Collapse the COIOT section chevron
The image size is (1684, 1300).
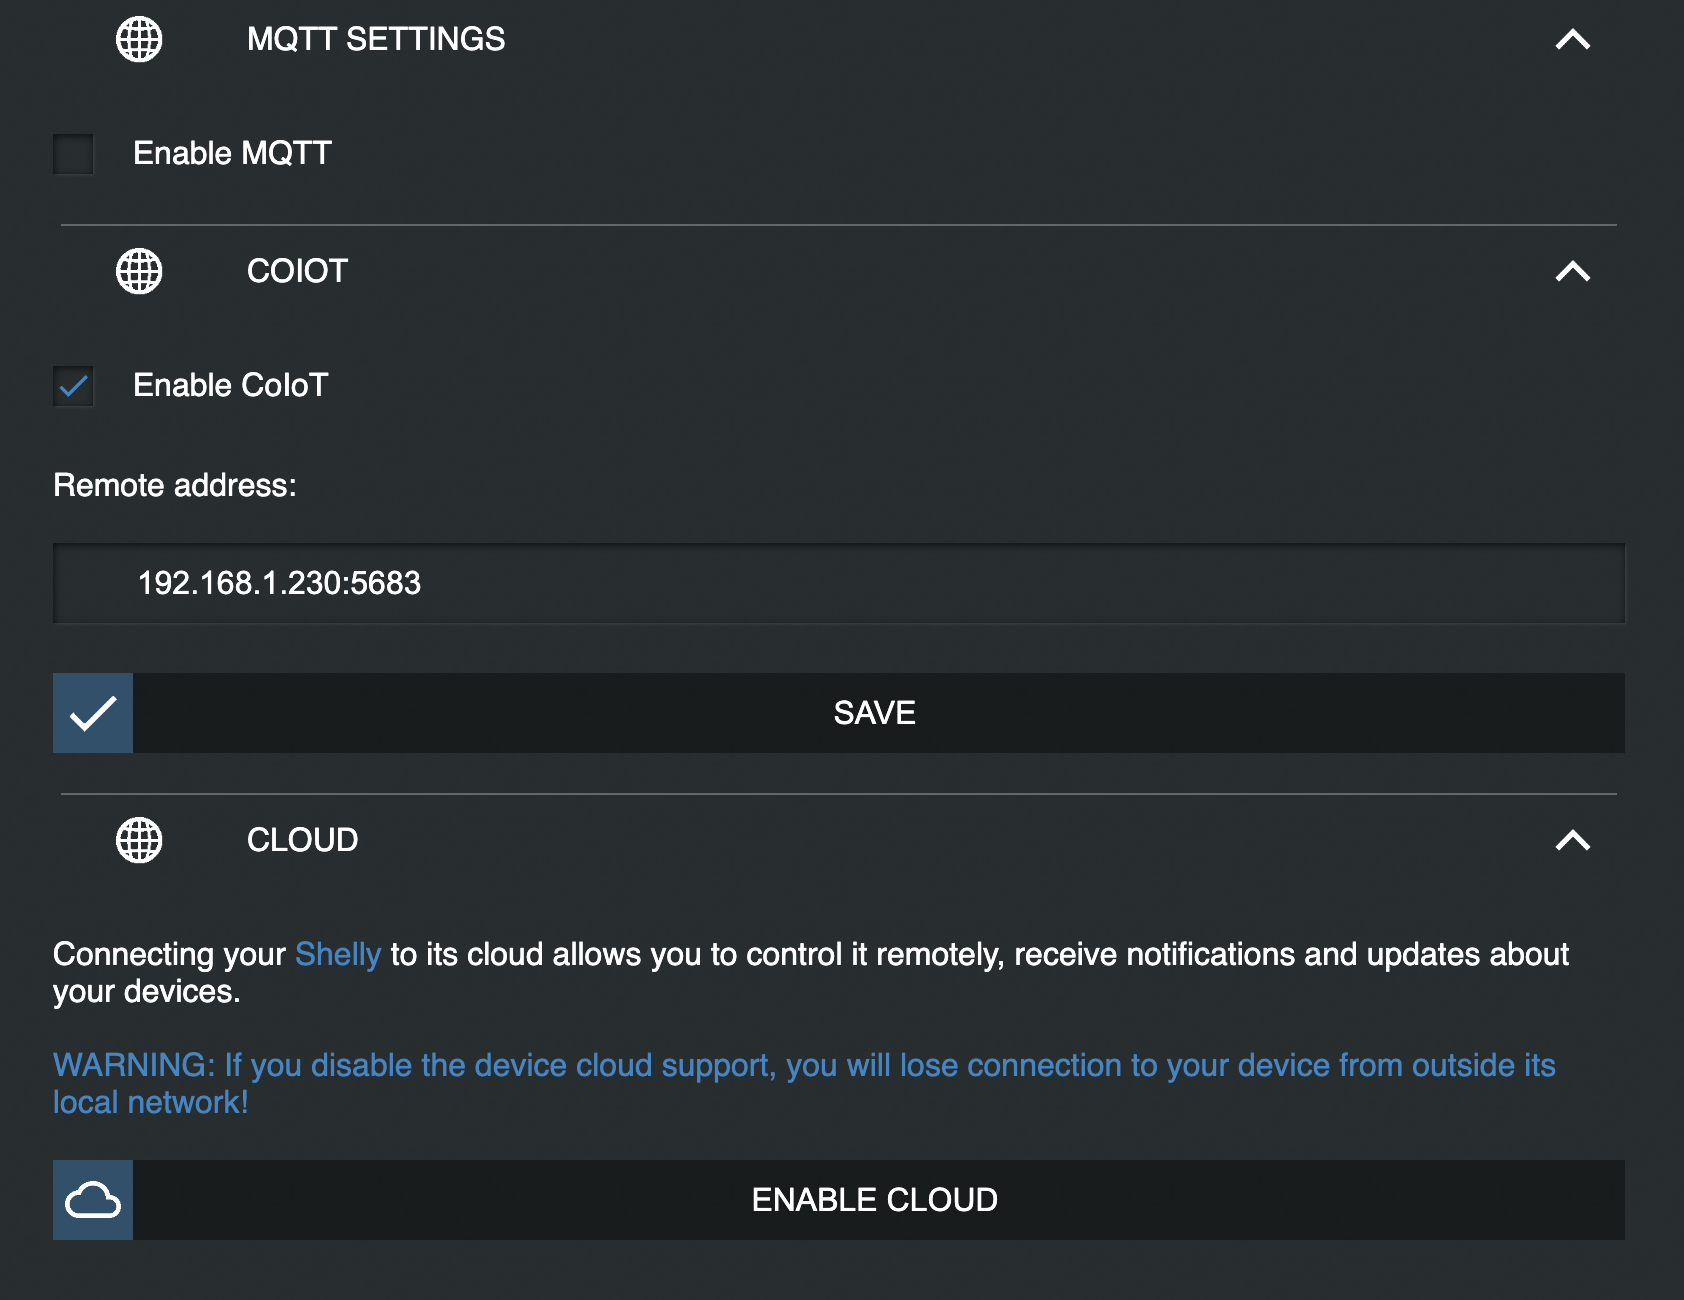(x=1573, y=271)
